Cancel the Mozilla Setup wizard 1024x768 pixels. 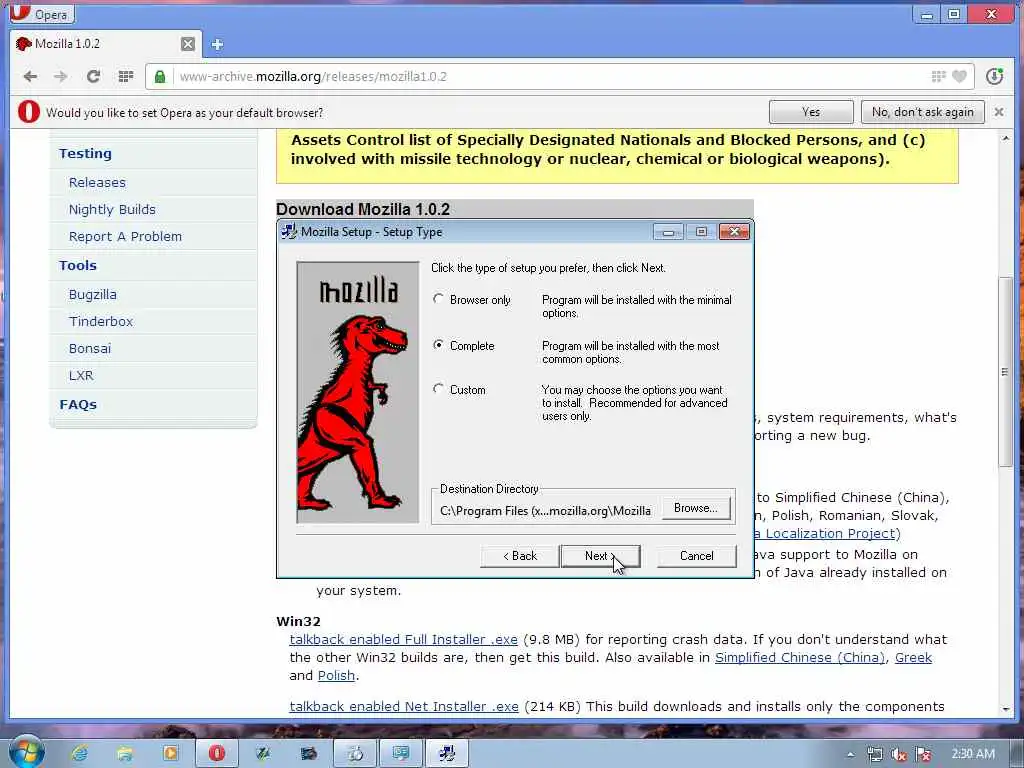696,556
